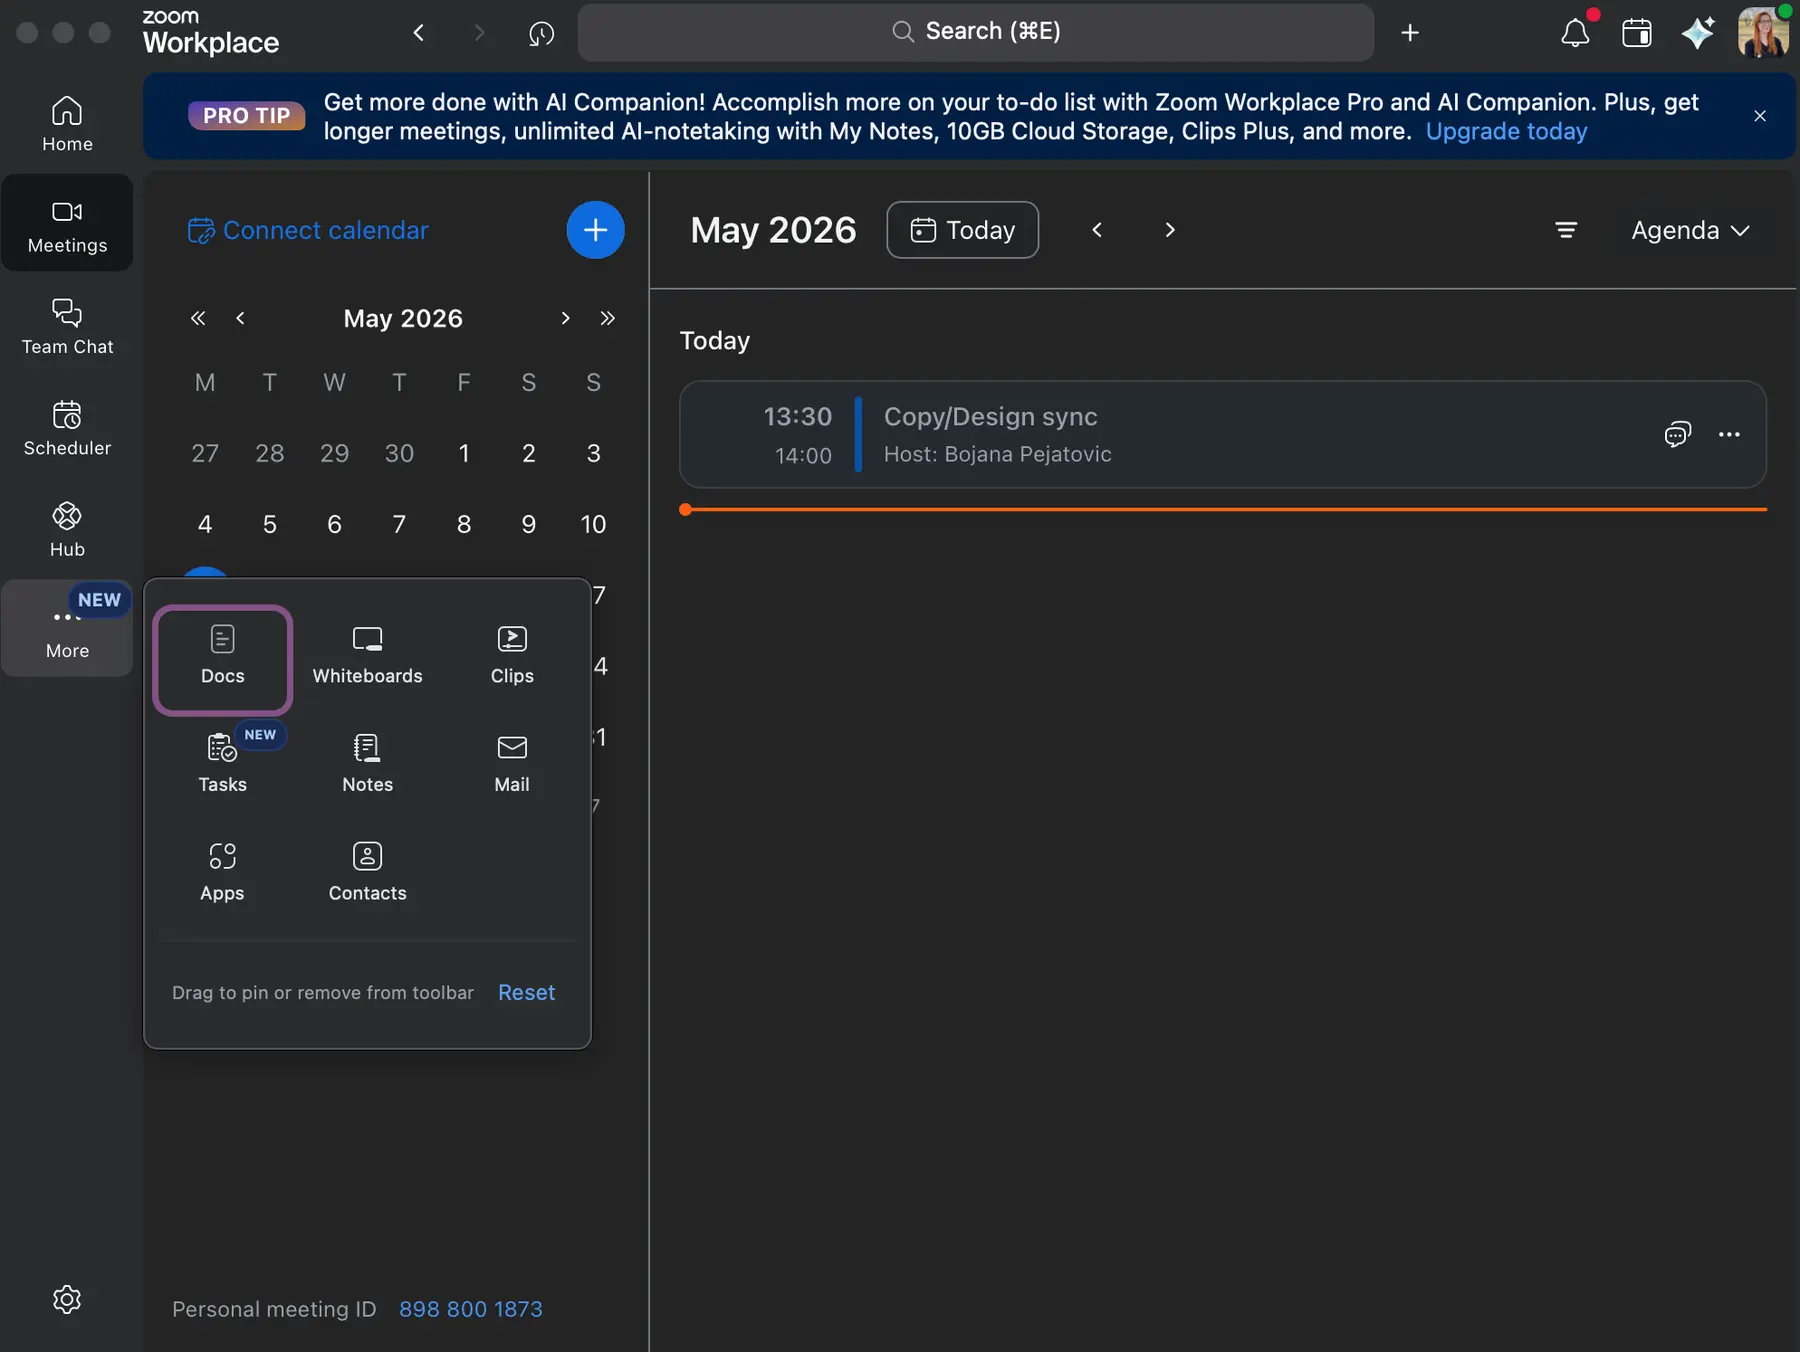1800x1352 pixels.
Task: Select May 3 in mini calendar
Action: pos(593,453)
